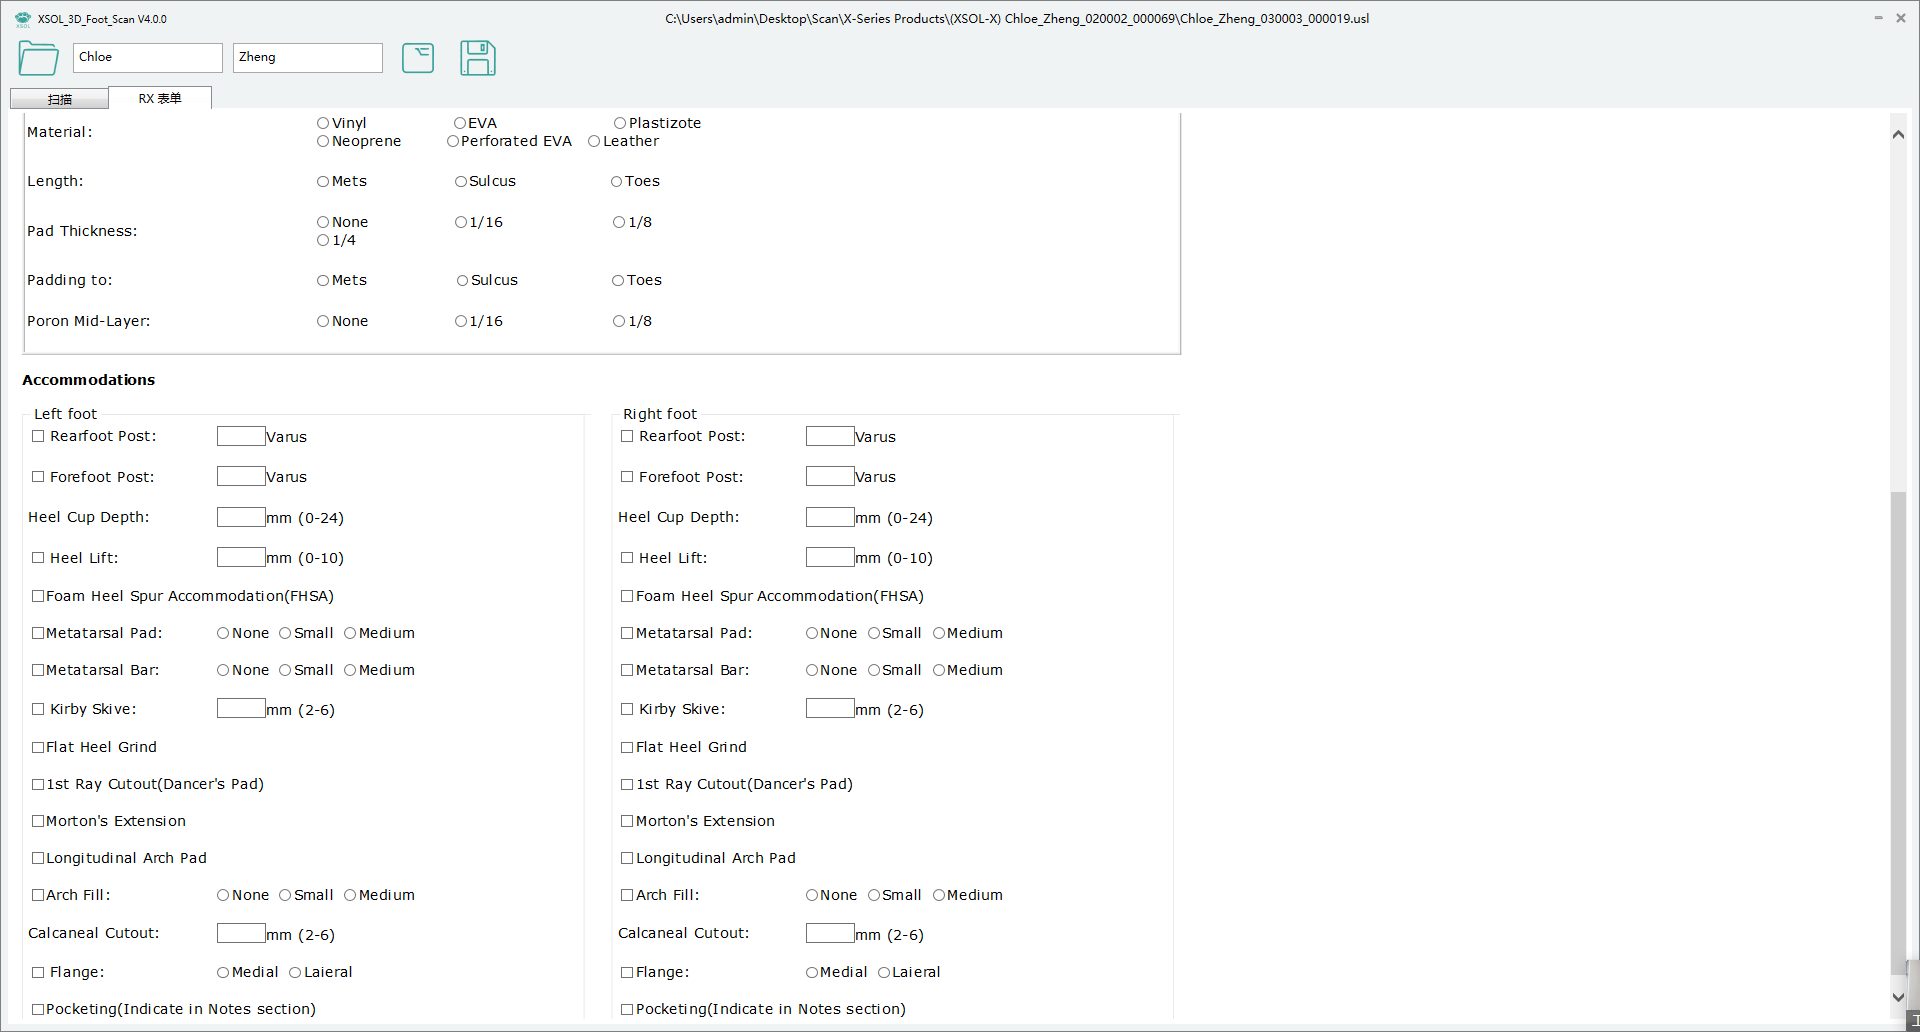Click right foot Forefoot Post Varus field
1920x1032 pixels.
(830, 477)
